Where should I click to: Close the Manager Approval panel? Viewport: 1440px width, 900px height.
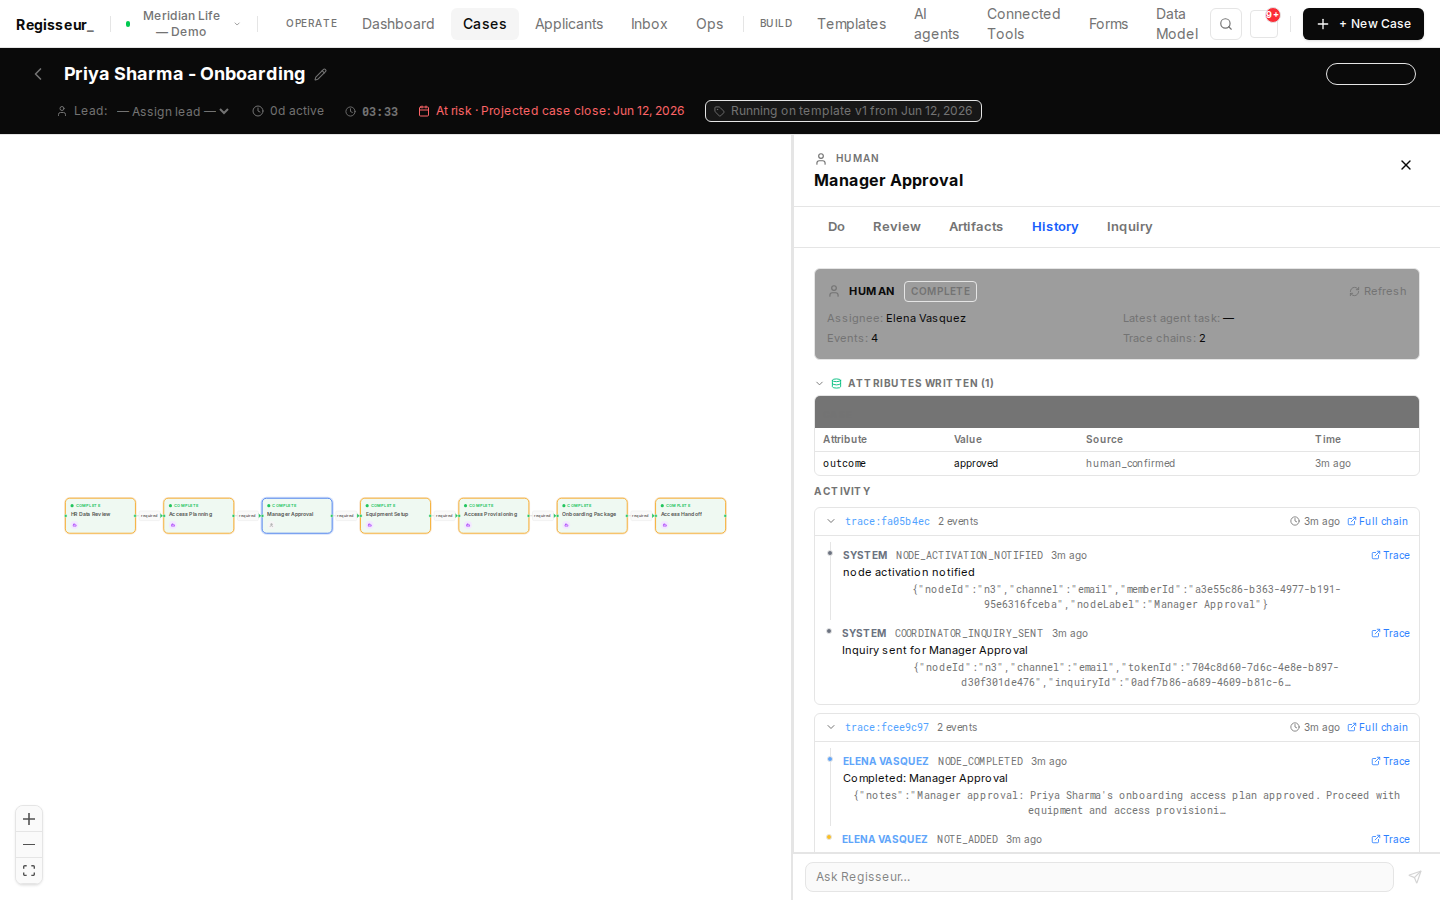[x=1406, y=165]
